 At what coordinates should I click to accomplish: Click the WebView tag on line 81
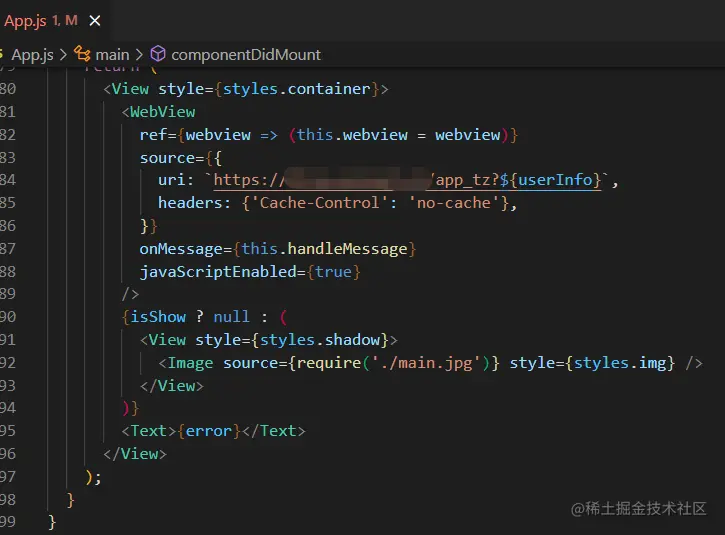(x=162, y=112)
